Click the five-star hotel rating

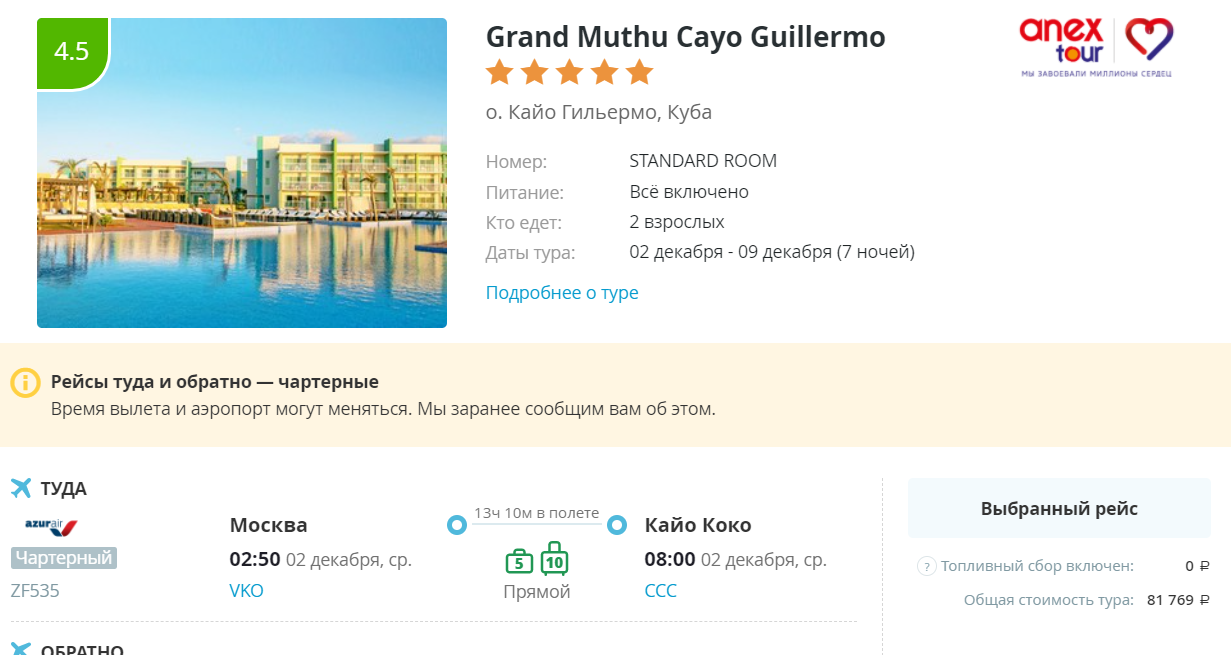(569, 73)
